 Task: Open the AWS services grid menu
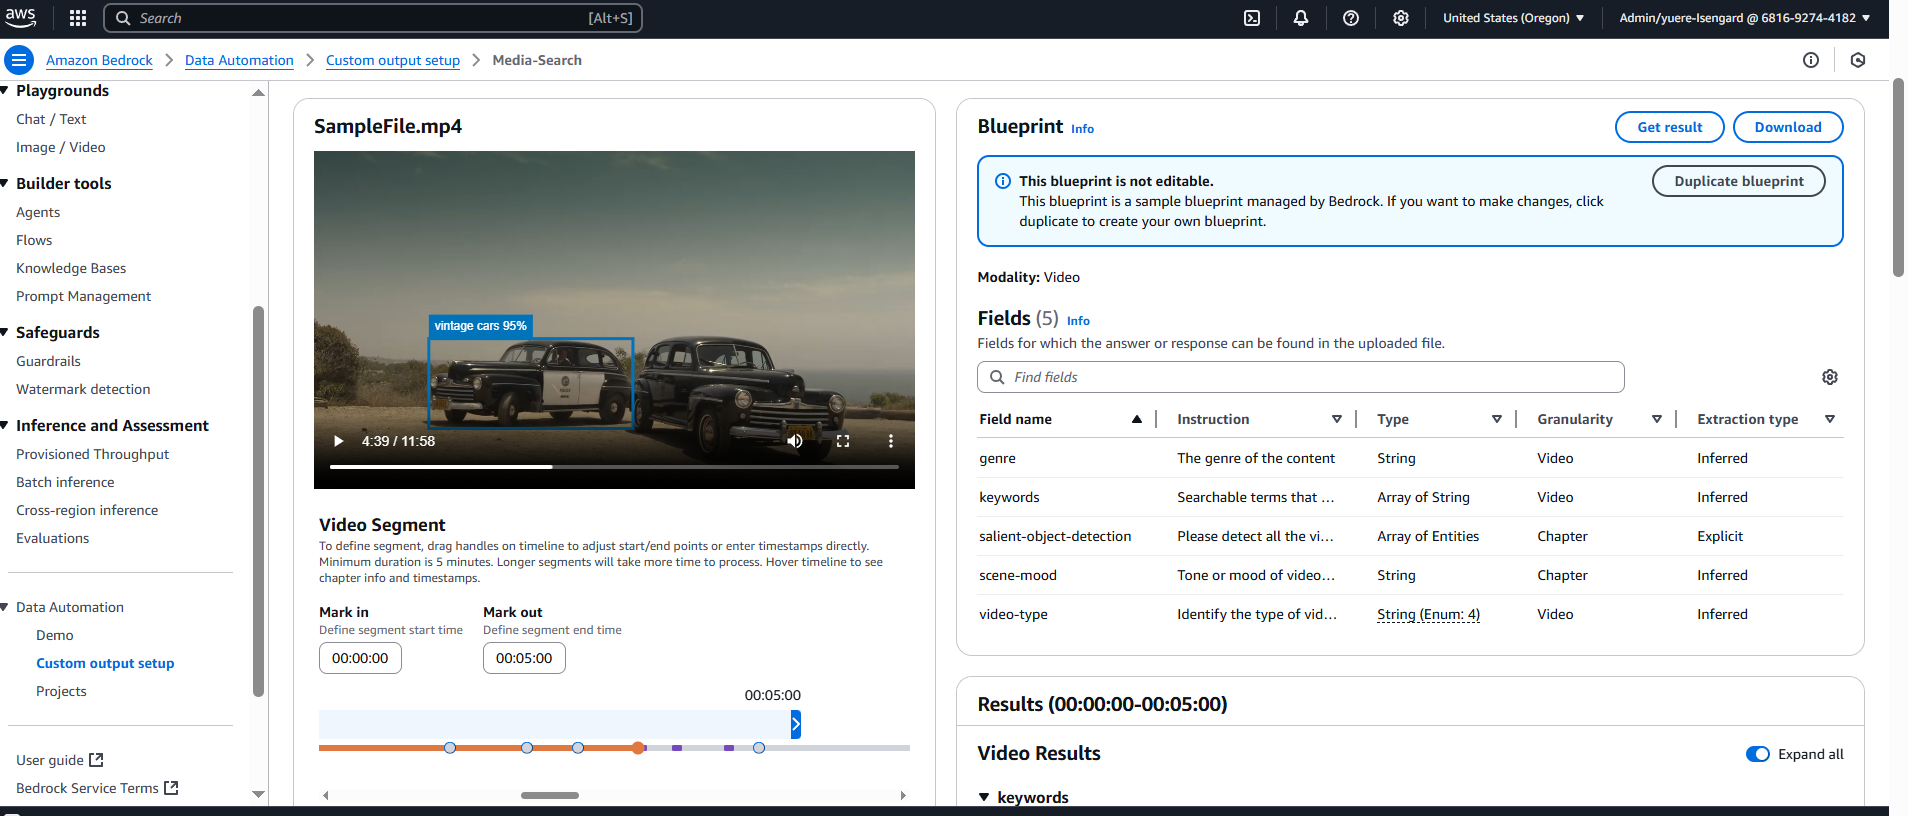(x=78, y=18)
